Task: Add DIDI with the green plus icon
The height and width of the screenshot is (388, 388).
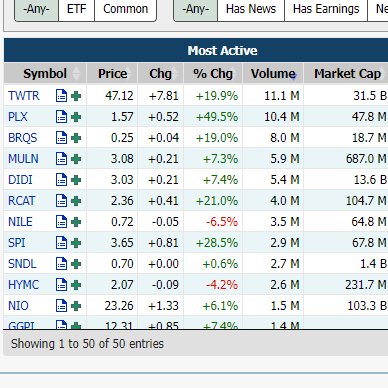Action: pyautogui.click(x=76, y=180)
